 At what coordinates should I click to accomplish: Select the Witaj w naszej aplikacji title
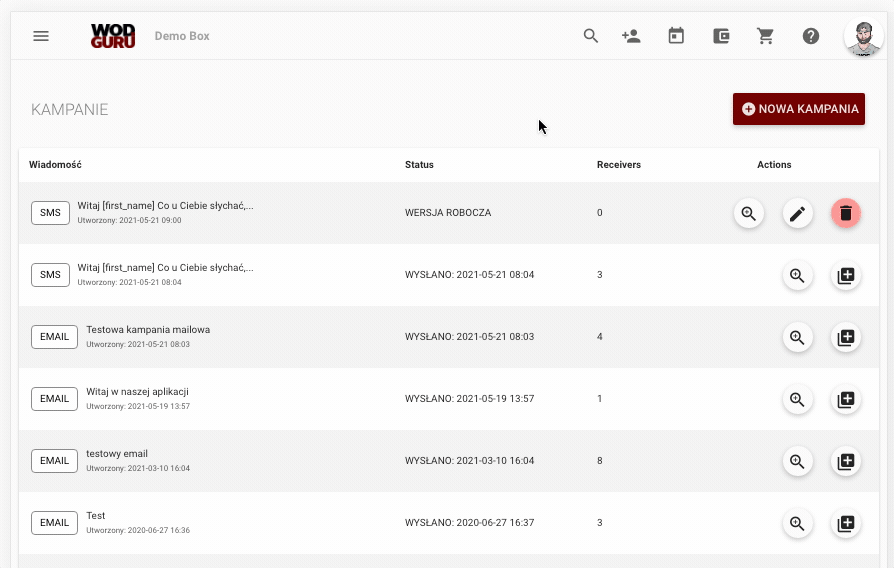click(137, 392)
